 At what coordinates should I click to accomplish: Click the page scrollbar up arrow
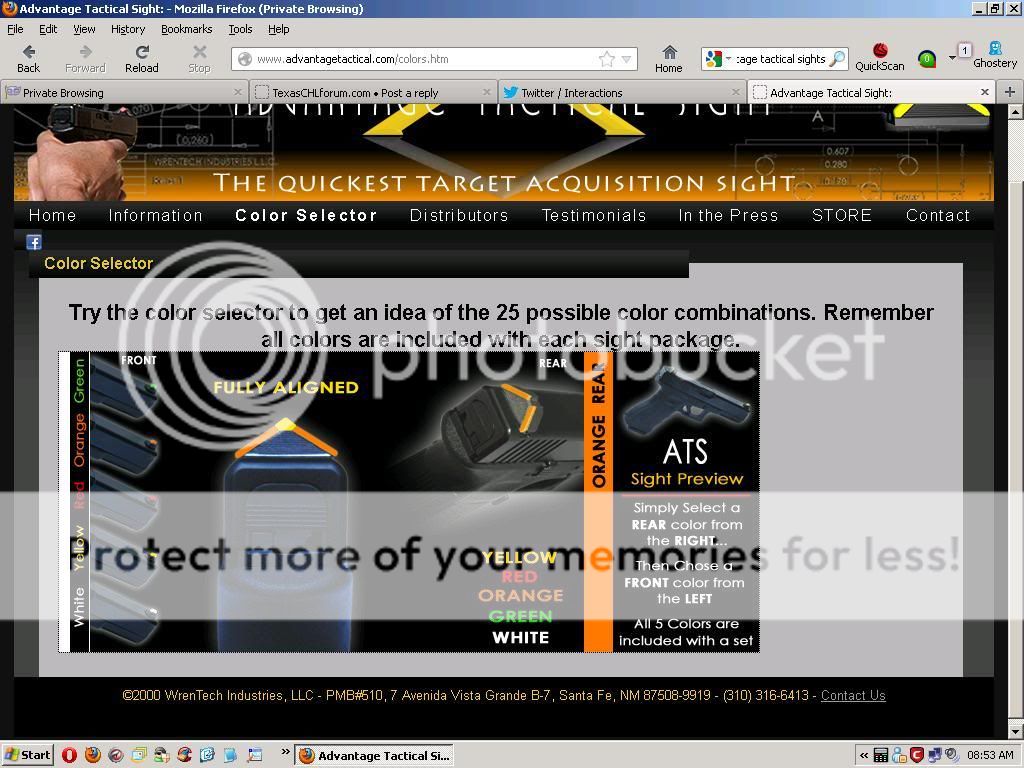pos(1016,112)
